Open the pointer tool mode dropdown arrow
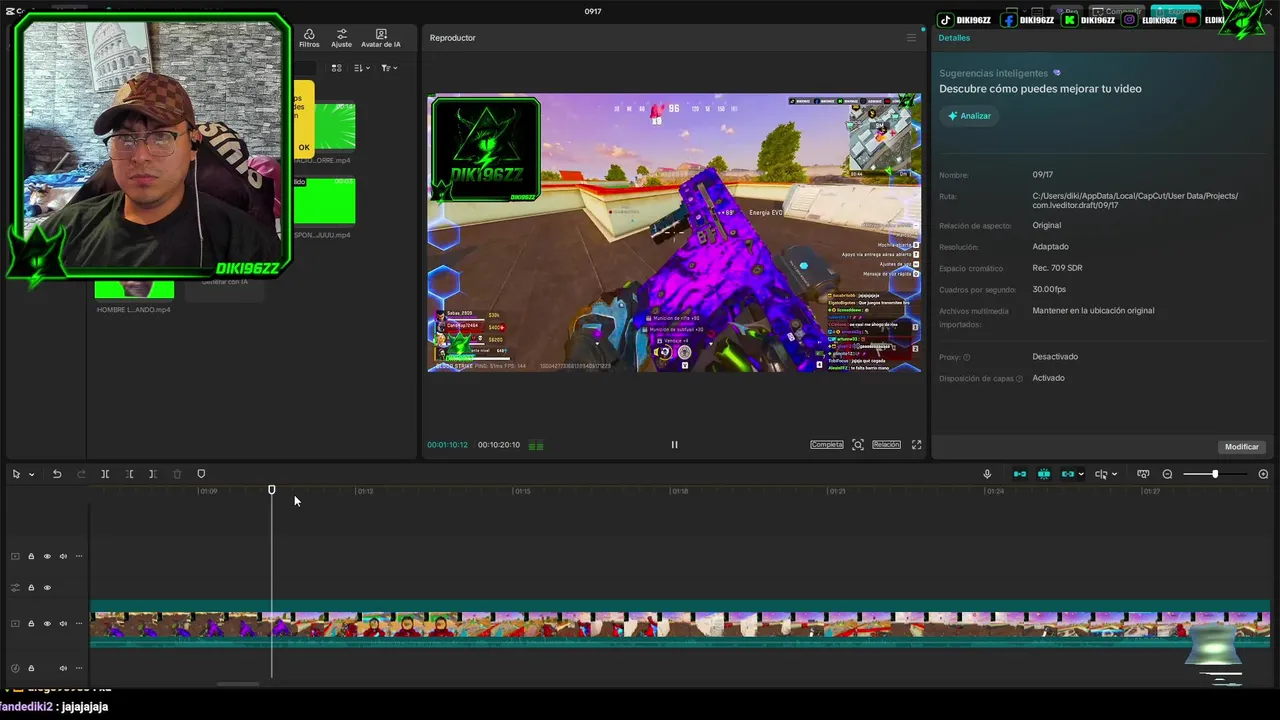 [31, 475]
